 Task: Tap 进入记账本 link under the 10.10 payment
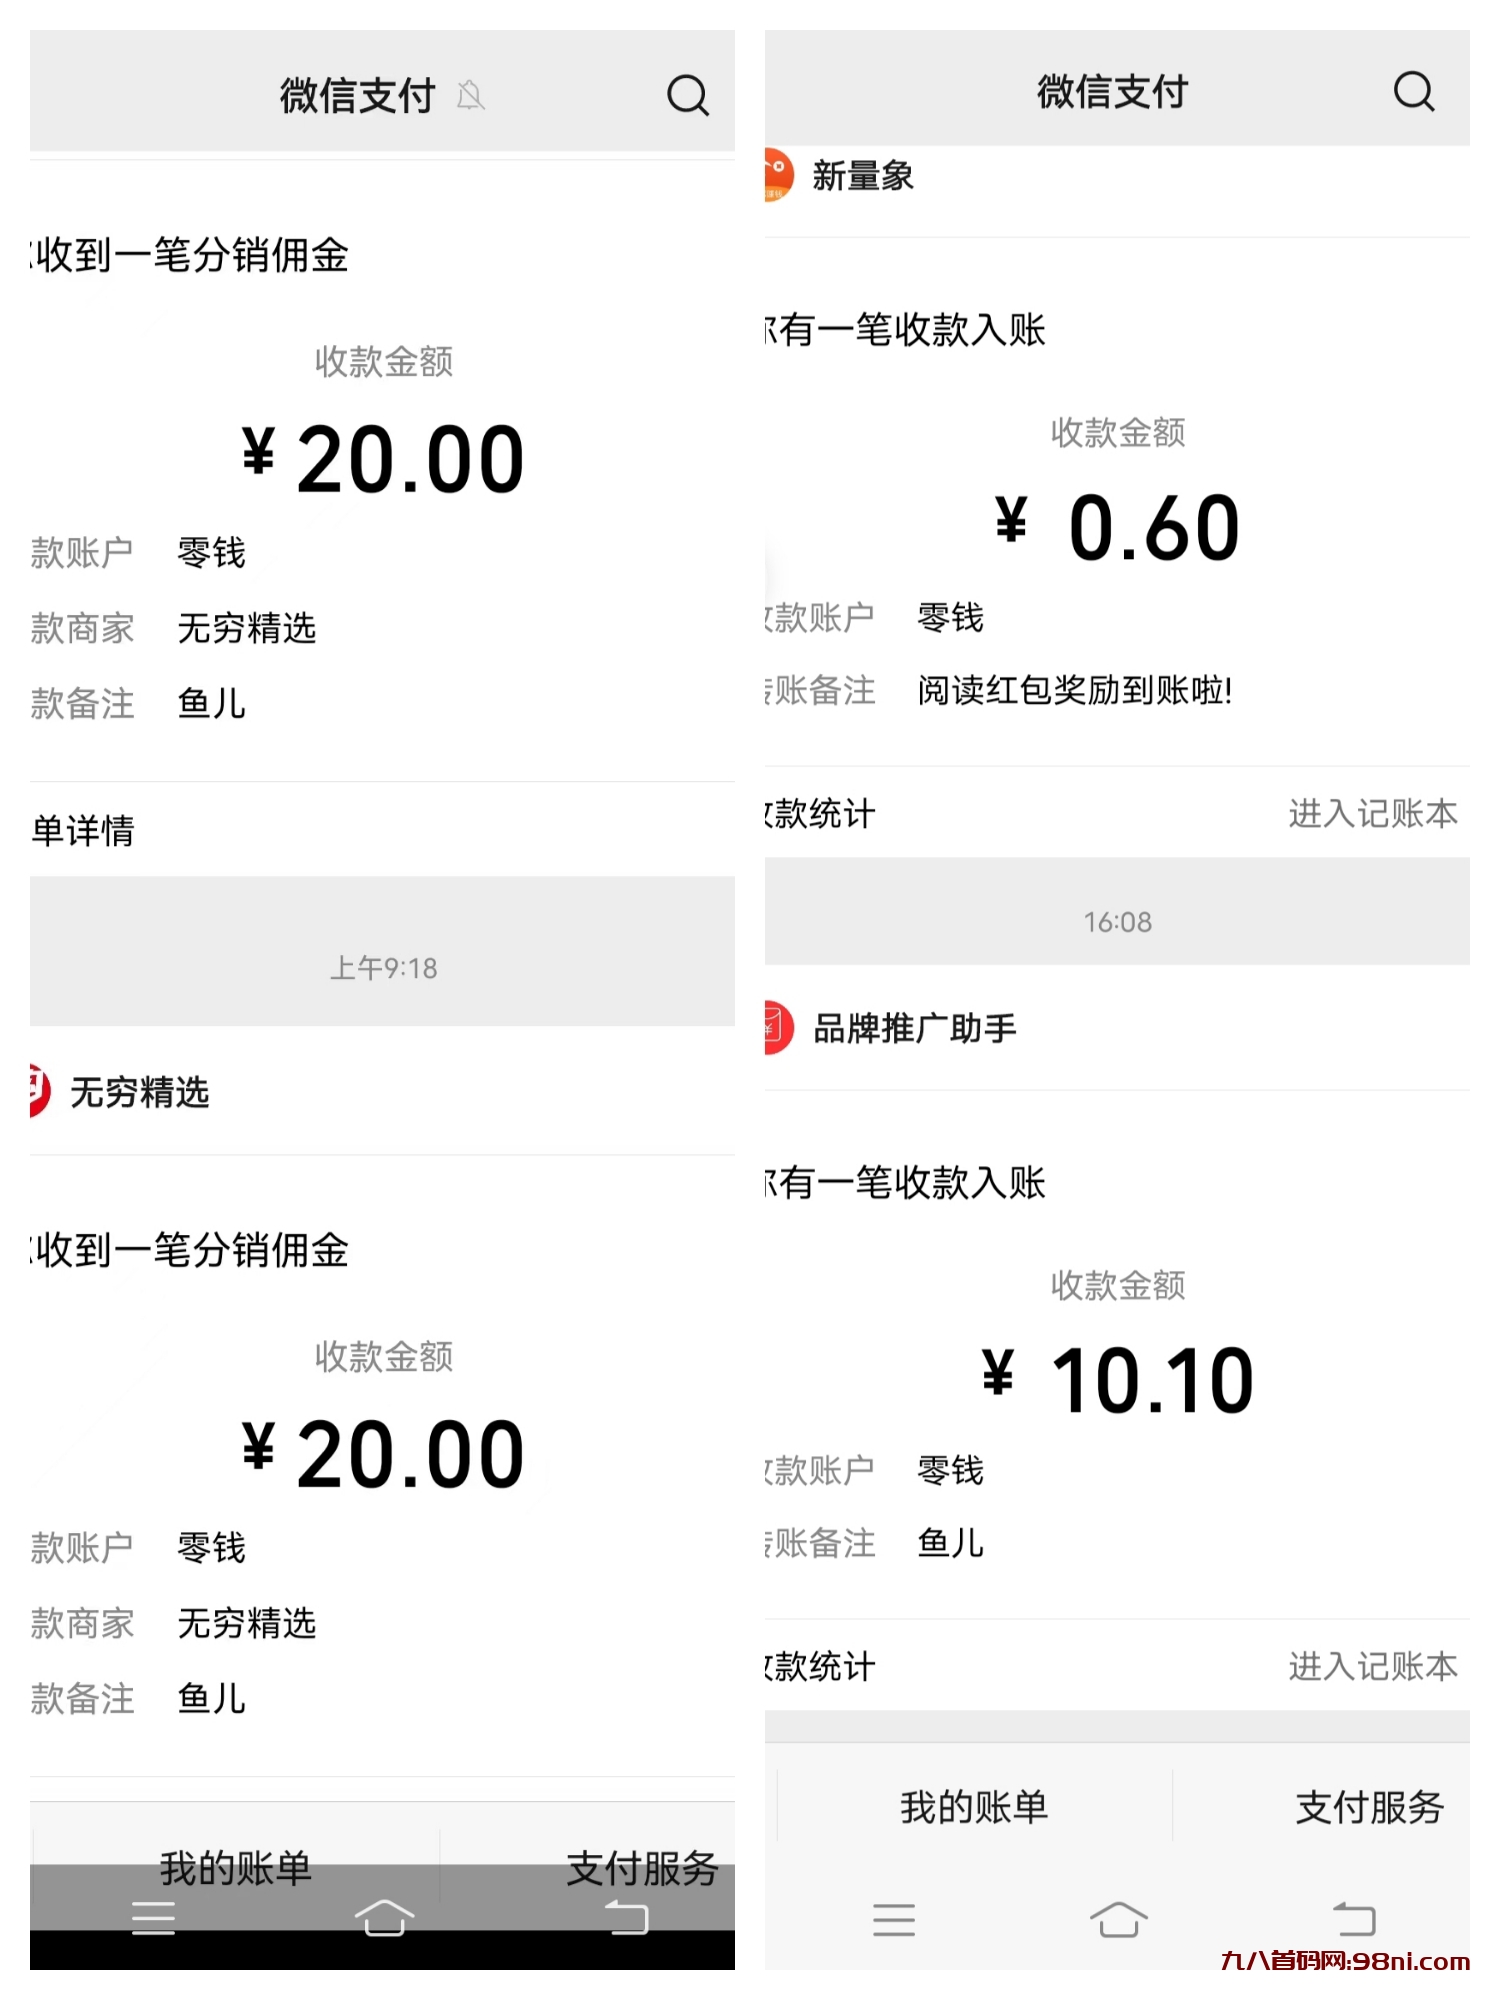point(1372,1666)
